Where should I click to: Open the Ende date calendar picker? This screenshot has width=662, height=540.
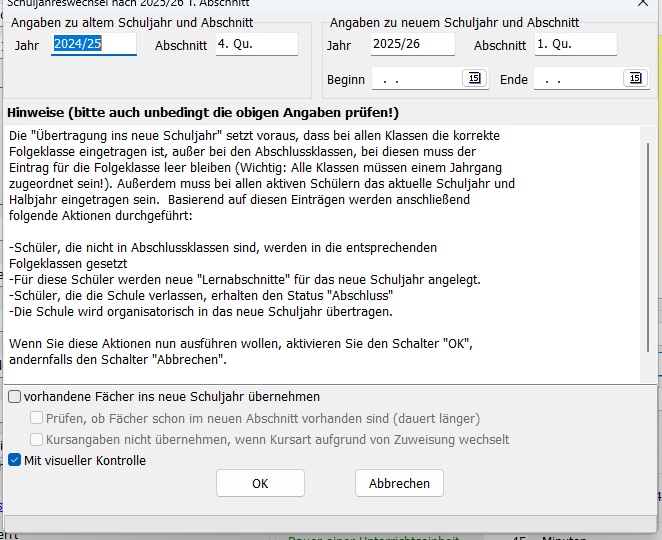point(635,78)
